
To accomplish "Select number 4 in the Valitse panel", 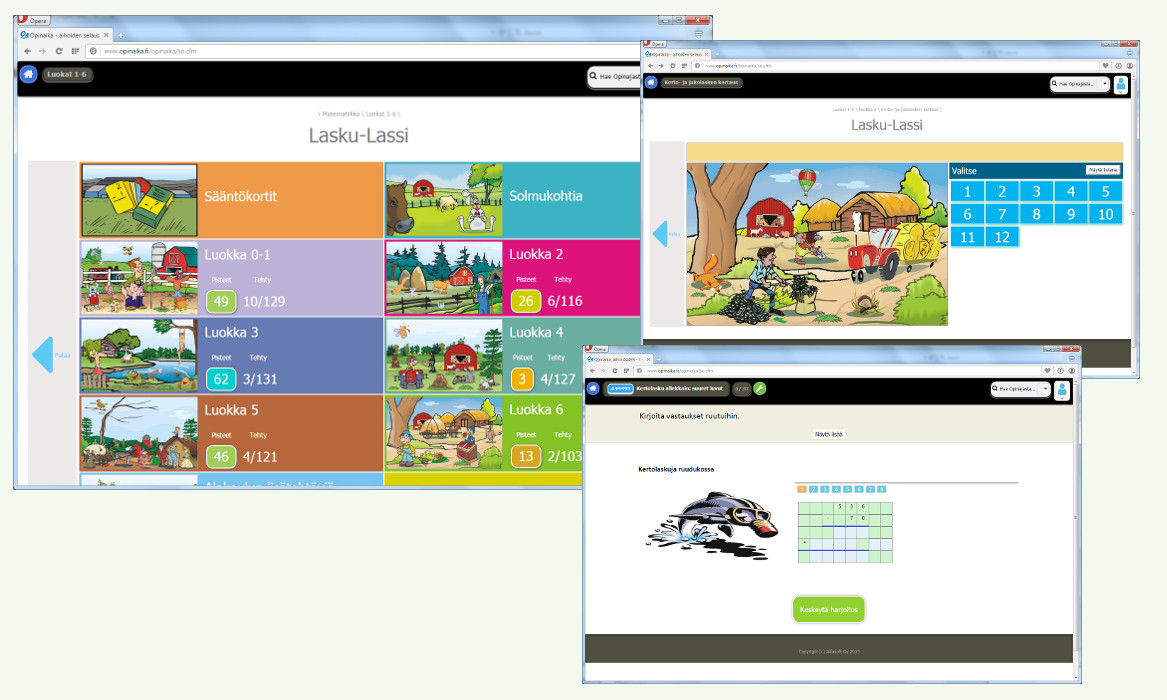I will point(1071,192).
